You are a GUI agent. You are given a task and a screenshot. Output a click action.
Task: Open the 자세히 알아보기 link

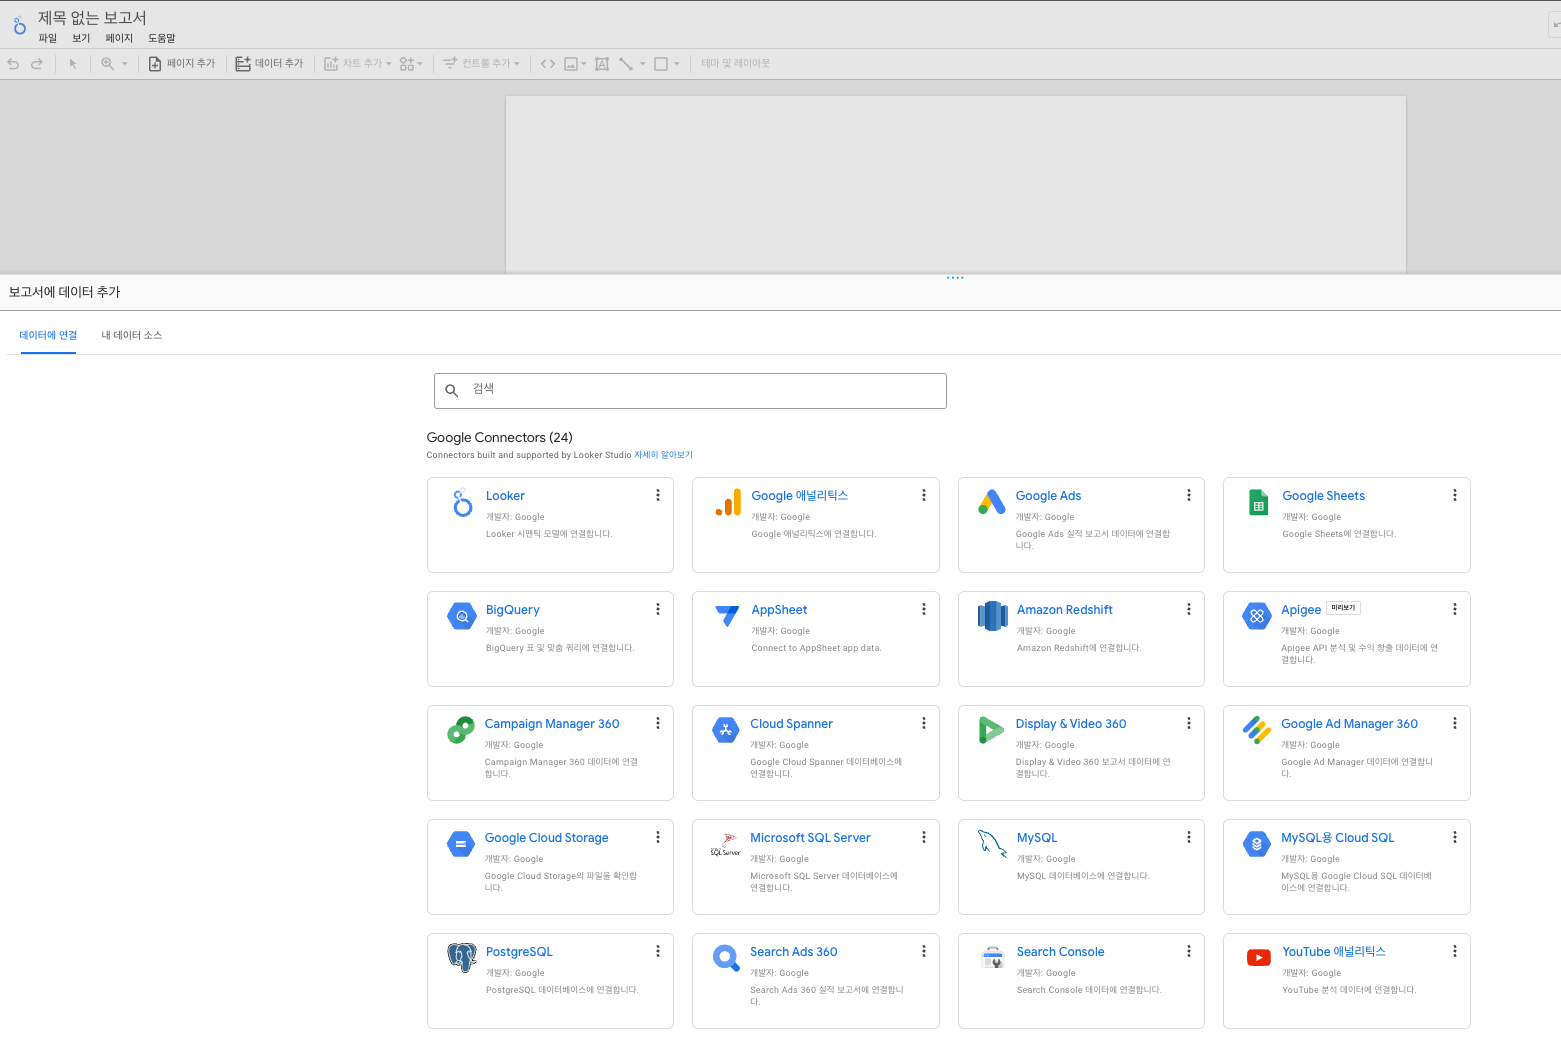click(663, 455)
